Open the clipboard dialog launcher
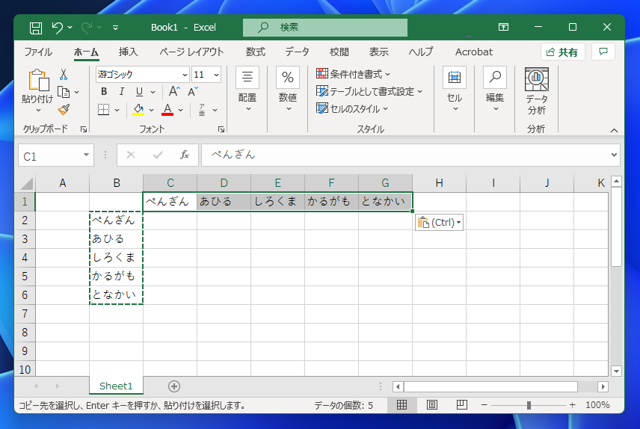The width and height of the screenshot is (640, 429). point(84,129)
